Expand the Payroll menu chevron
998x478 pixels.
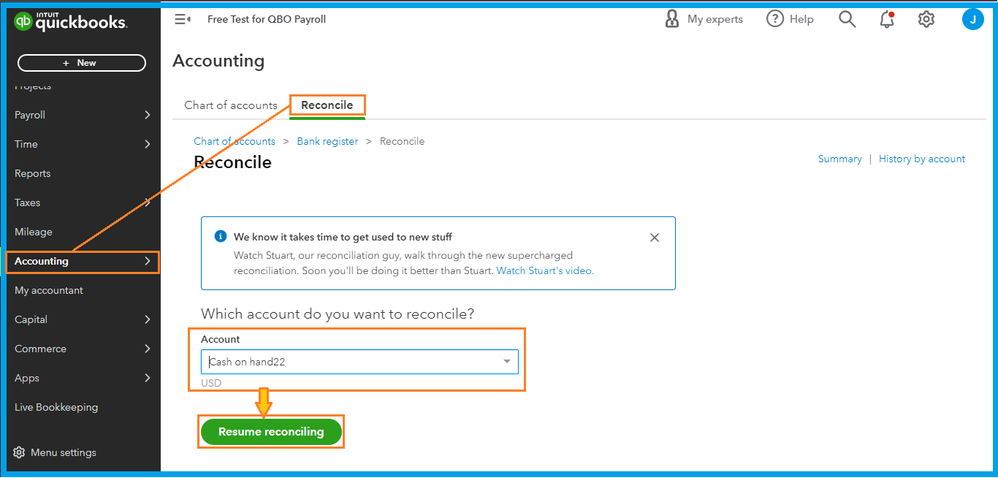(147, 115)
